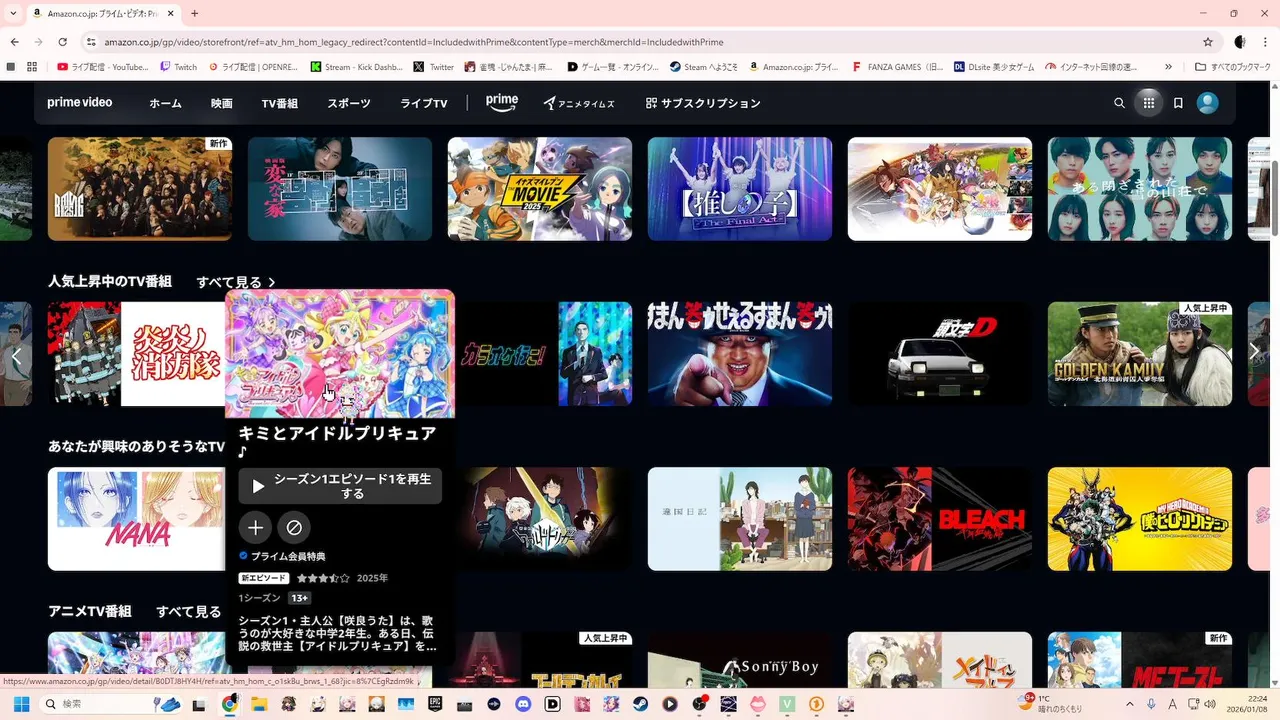Open the サブスクリプション menu
The width and height of the screenshot is (1280, 720).
point(703,103)
